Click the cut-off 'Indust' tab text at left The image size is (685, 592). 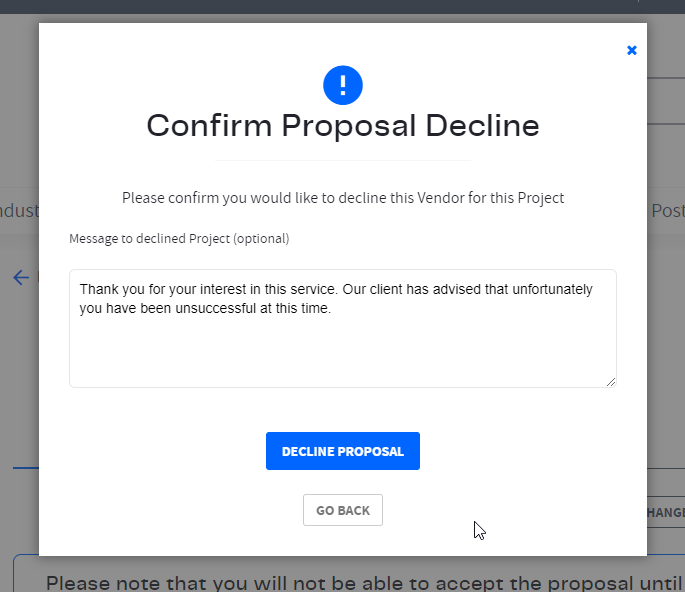pyautogui.click(x=19, y=211)
